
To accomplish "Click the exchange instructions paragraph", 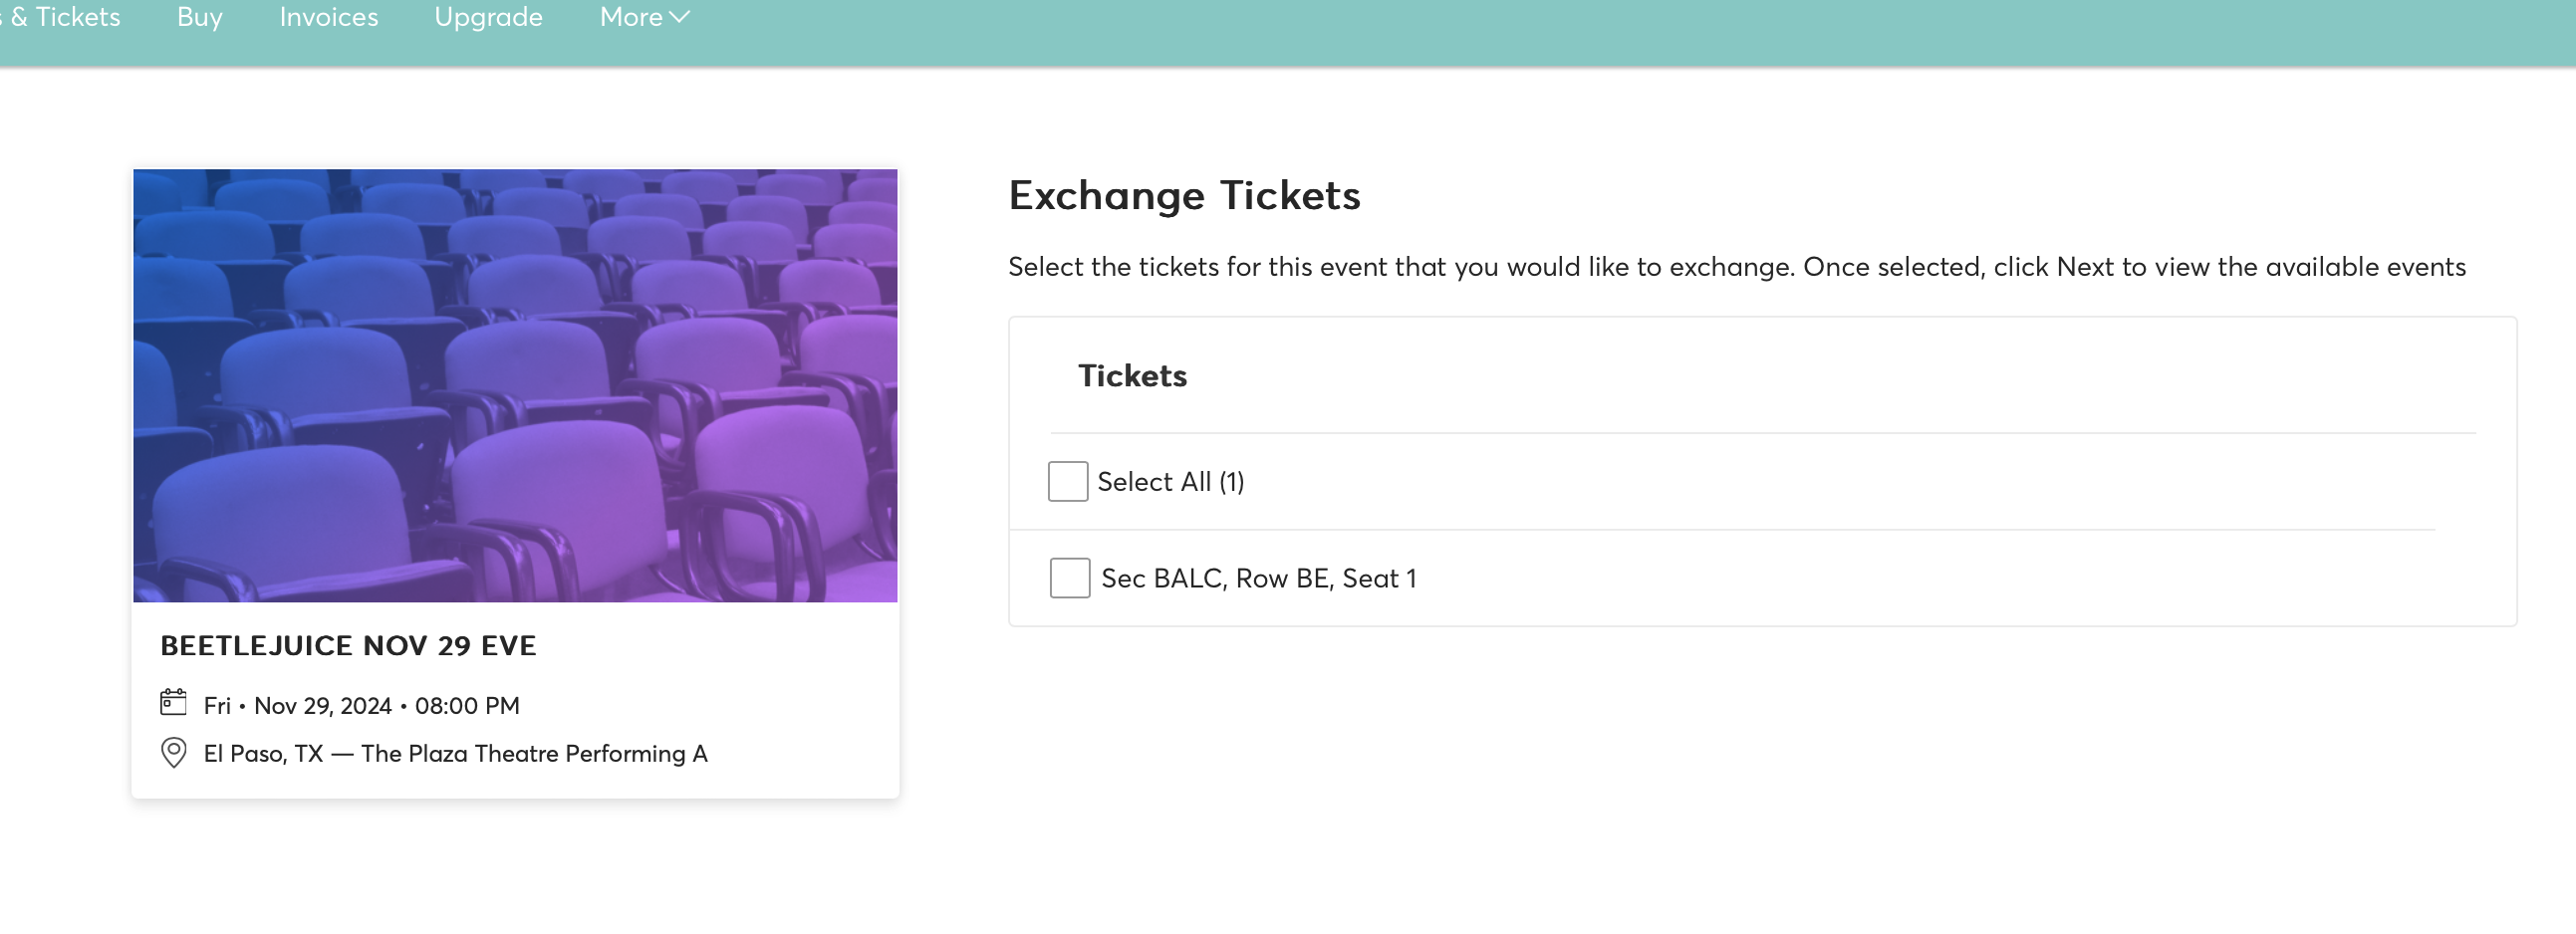I will click(1736, 267).
